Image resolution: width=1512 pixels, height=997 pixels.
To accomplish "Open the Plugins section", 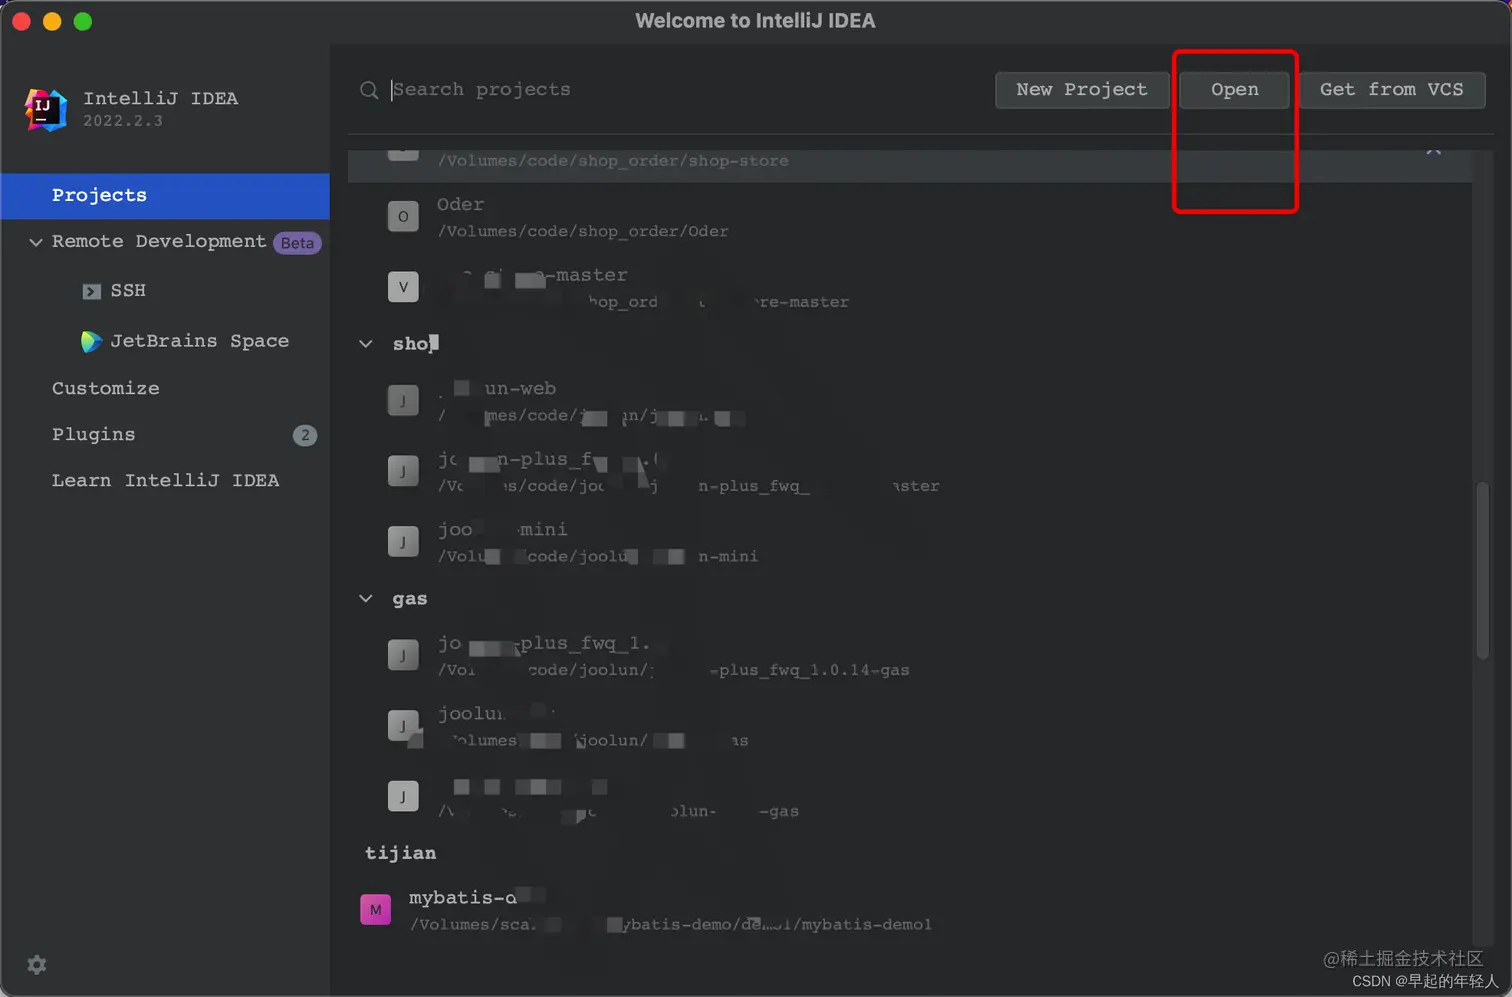I will point(93,435).
